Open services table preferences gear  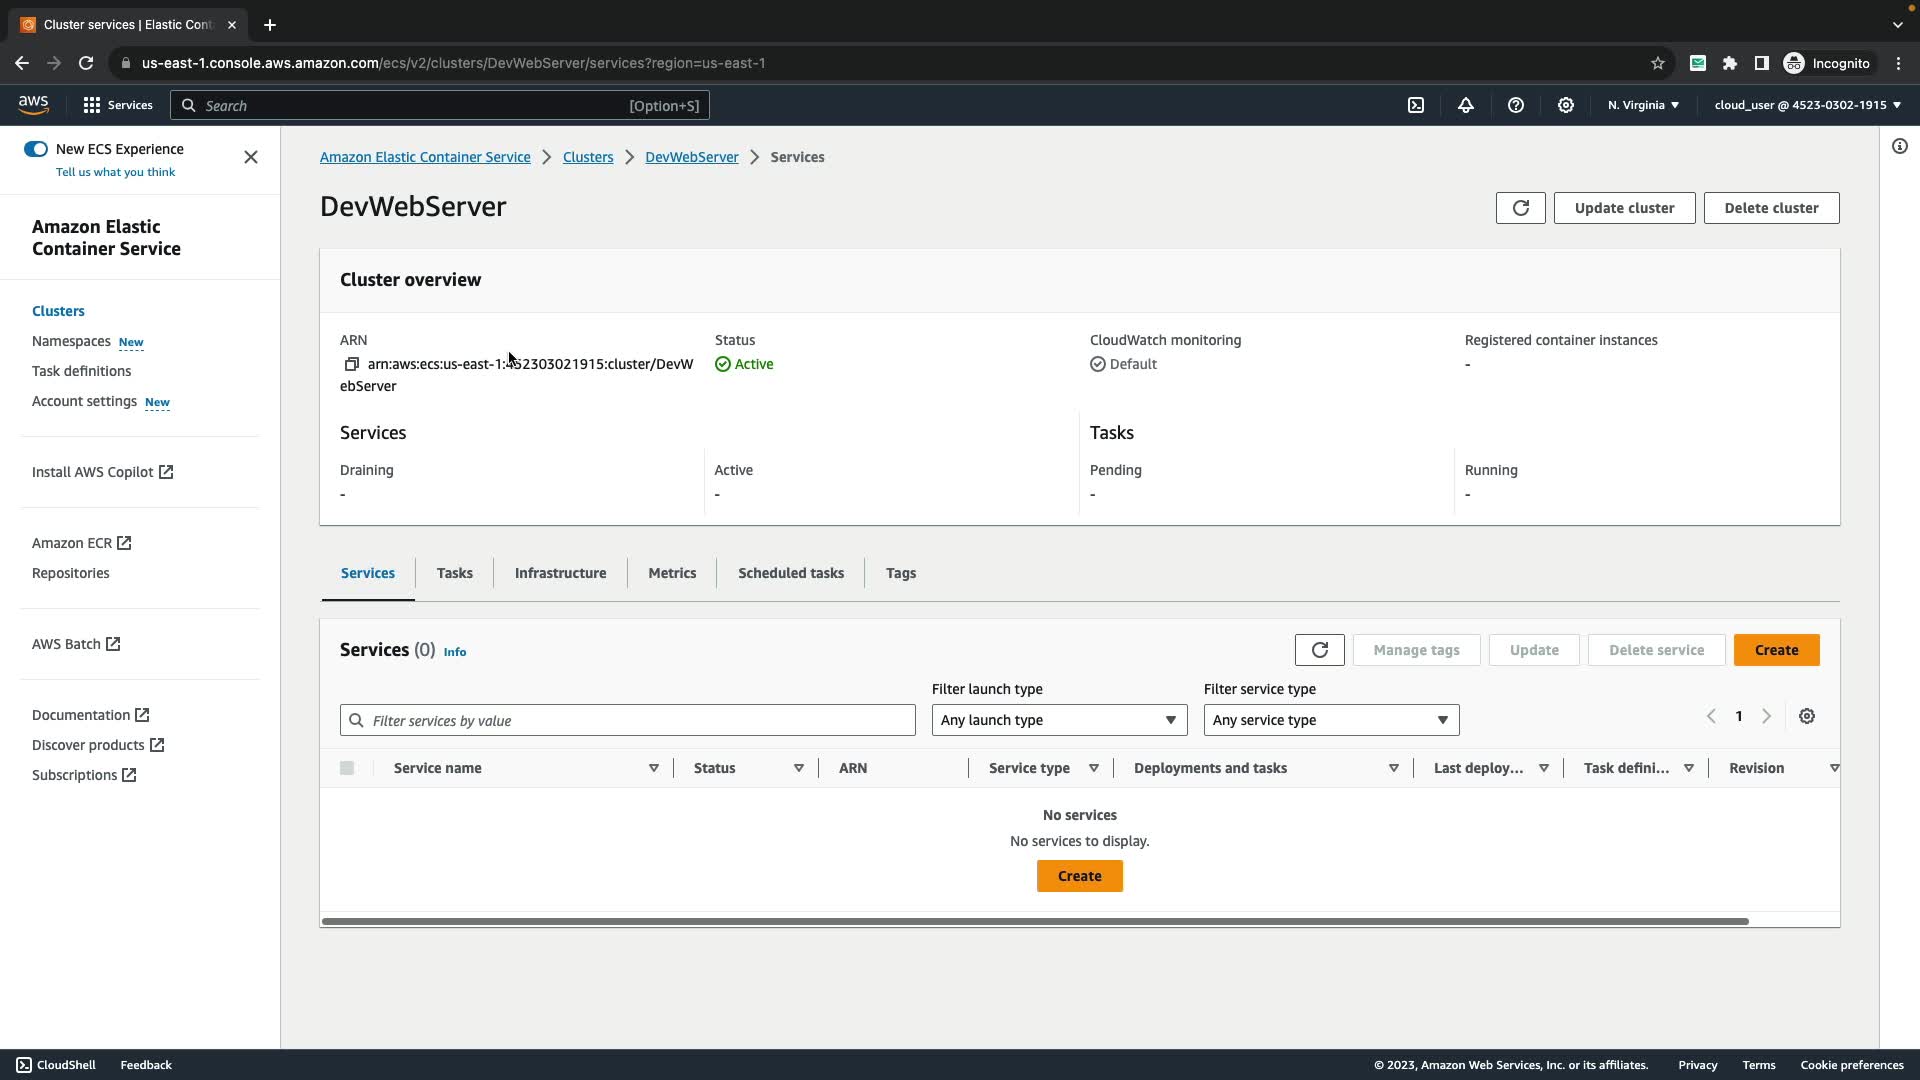pos(1807,716)
